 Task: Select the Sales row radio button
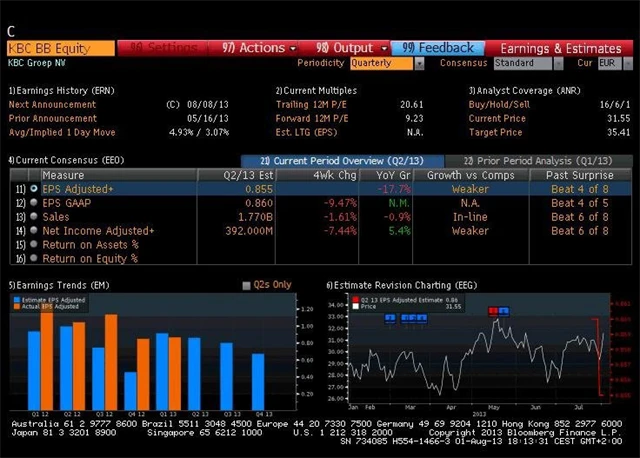35,215
